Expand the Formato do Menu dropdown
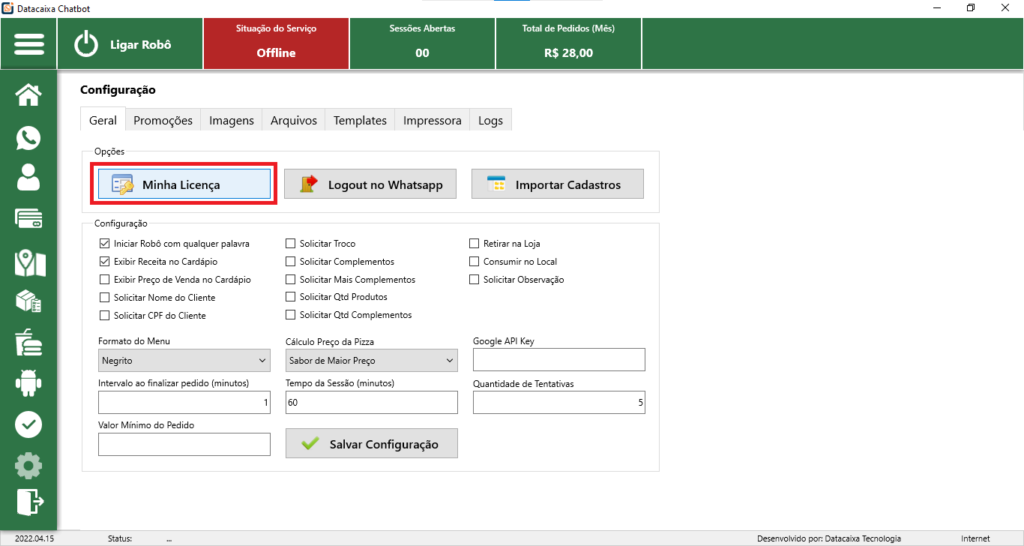1024x546 pixels. pos(184,360)
